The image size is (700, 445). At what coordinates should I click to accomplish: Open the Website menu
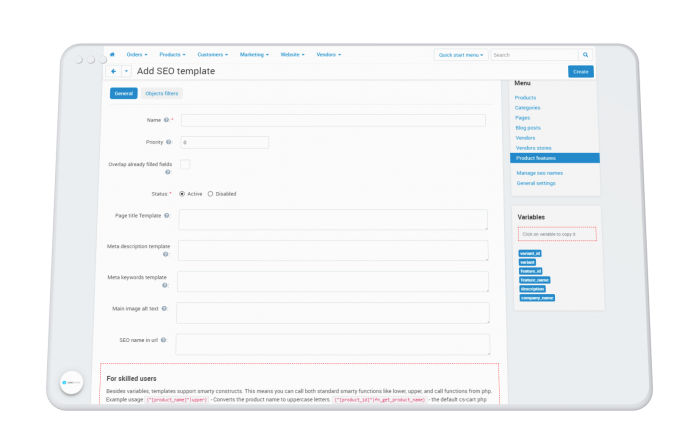292,54
